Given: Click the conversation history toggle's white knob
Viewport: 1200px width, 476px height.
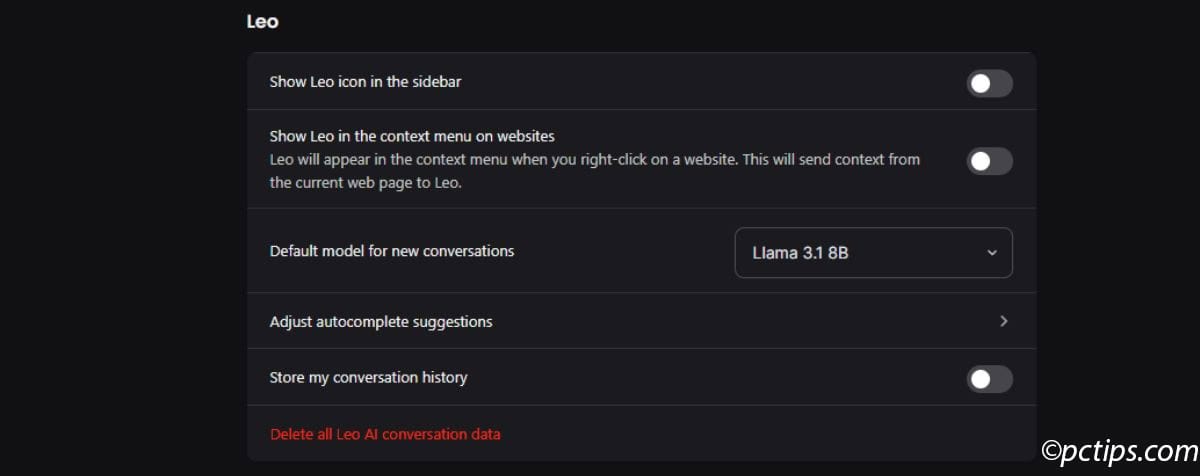Looking at the screenshot, I should [980, 379].
